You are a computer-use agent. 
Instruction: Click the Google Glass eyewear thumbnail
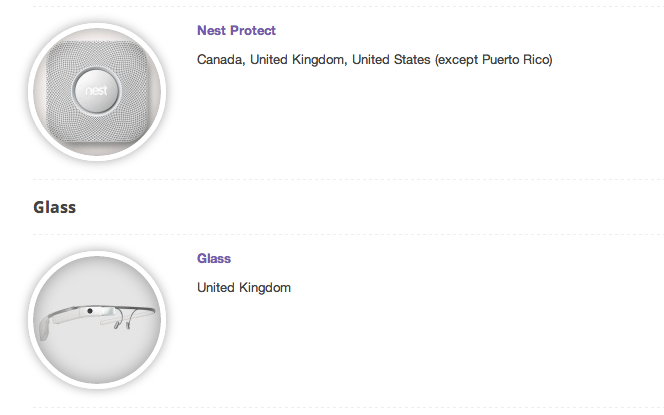97,320
